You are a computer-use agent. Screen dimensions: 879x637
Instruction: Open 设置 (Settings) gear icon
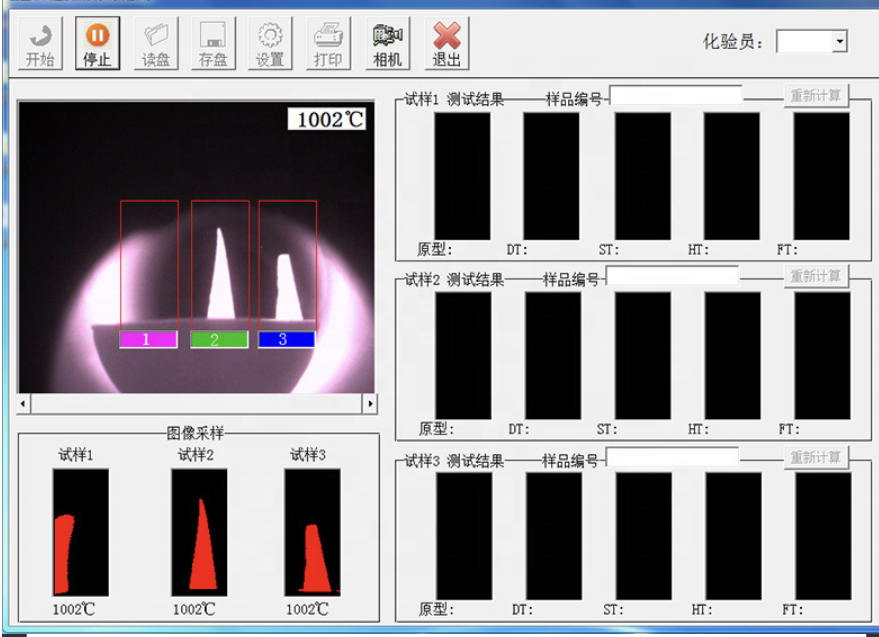point(270,44)
